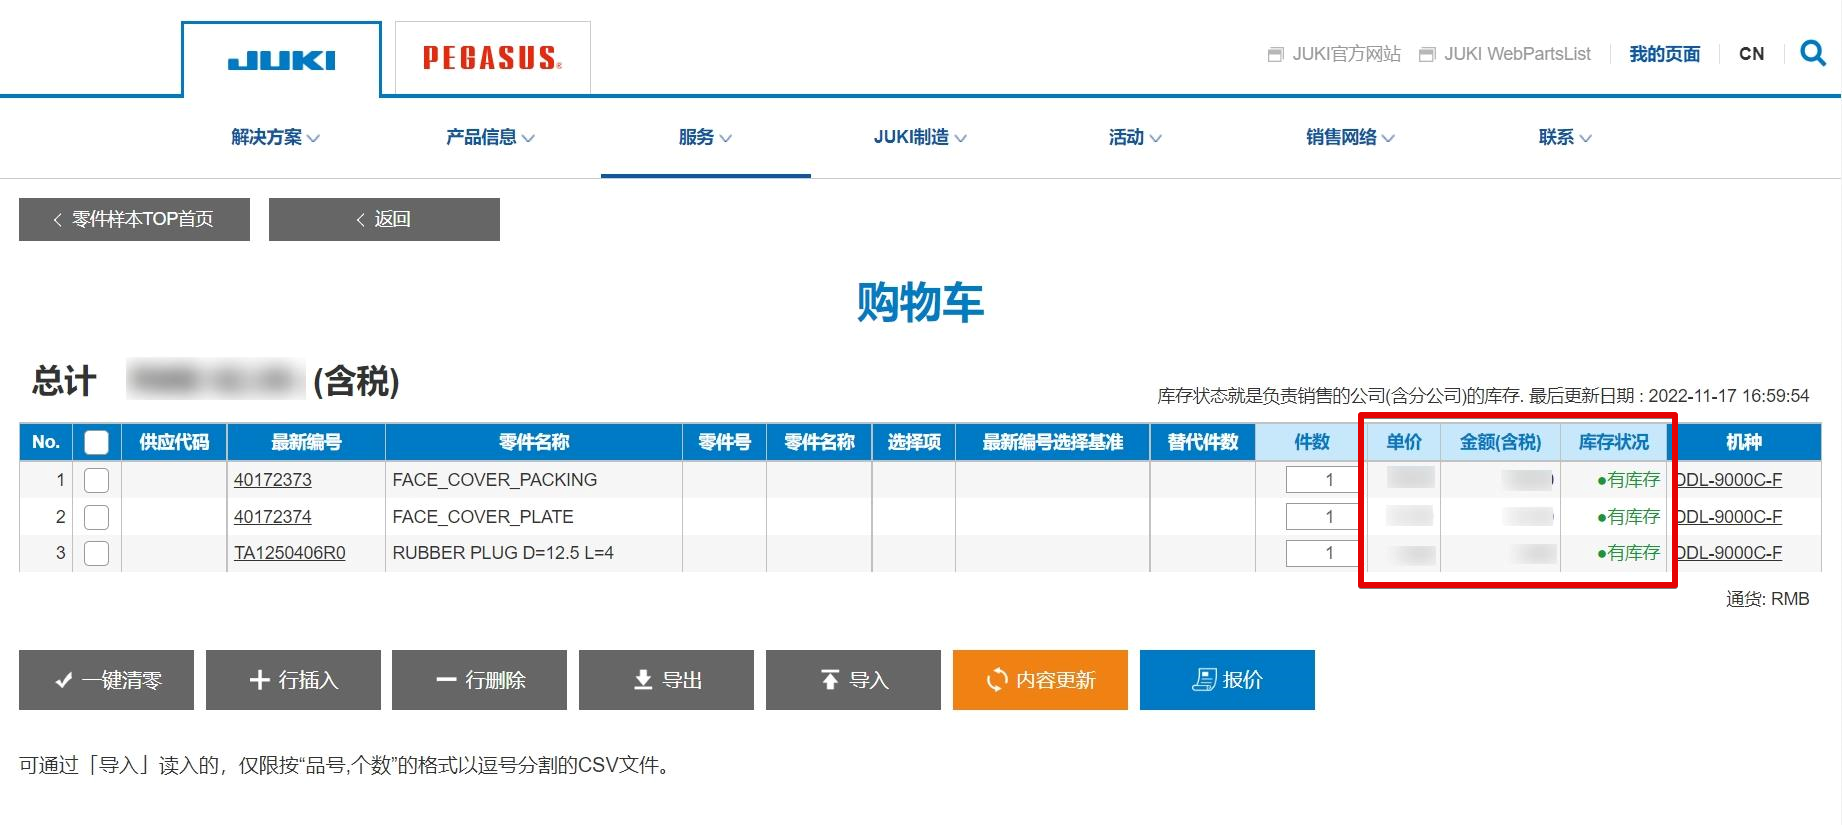
Task: Expand the 产品信息 dropdown menu
Action: coord(490,138)
